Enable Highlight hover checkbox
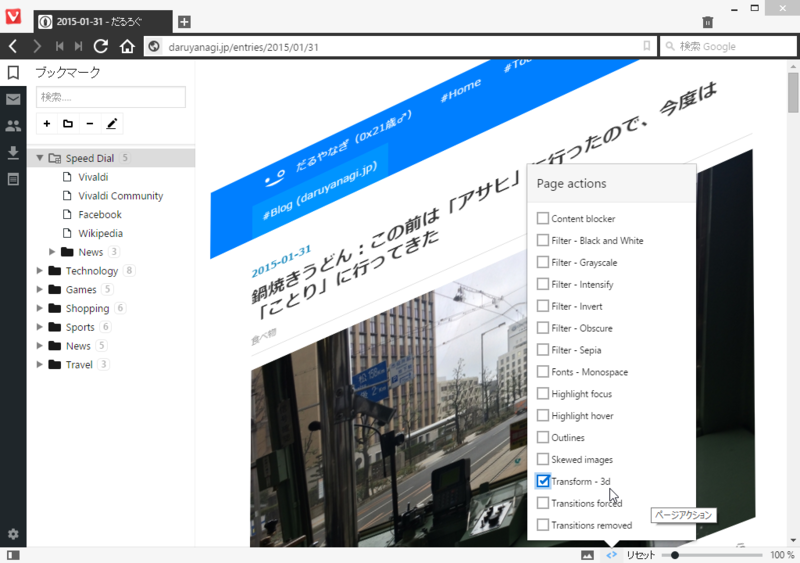The width and height of the screenshot is (800, 563). (x=543, y=415)
